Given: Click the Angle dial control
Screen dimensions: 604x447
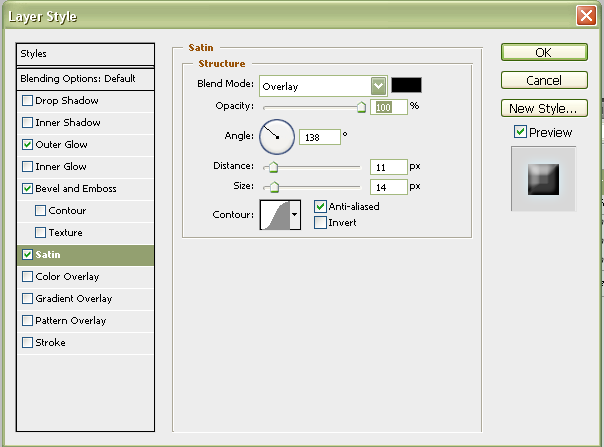Looking at the screenshot, I should point(277,137).
